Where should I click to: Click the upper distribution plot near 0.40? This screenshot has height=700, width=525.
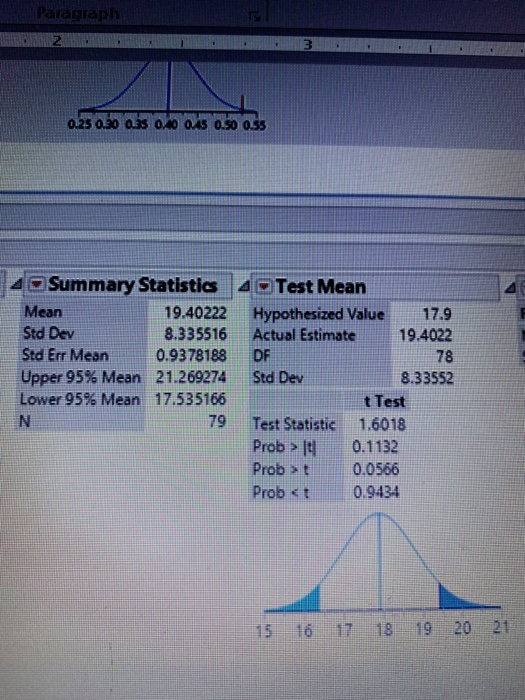[x=168, y=87]
